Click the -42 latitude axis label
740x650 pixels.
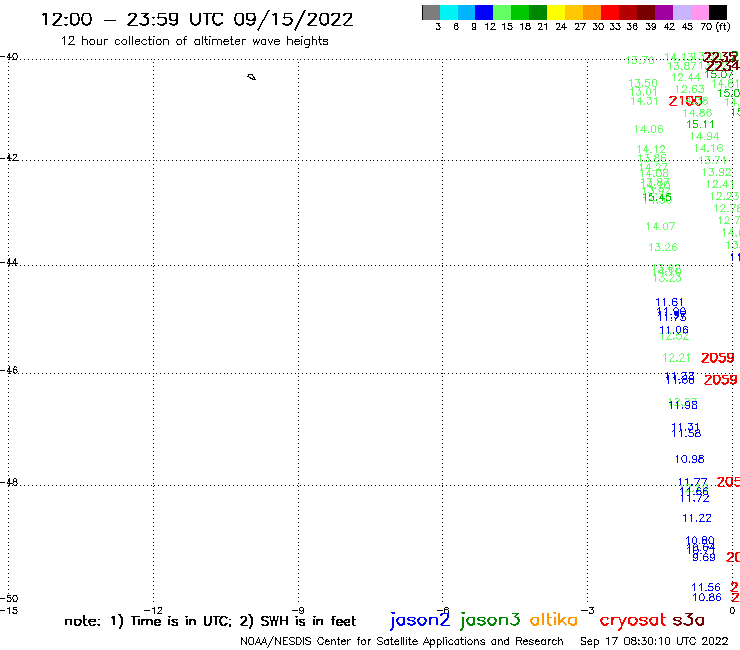(x=9, y=157)
